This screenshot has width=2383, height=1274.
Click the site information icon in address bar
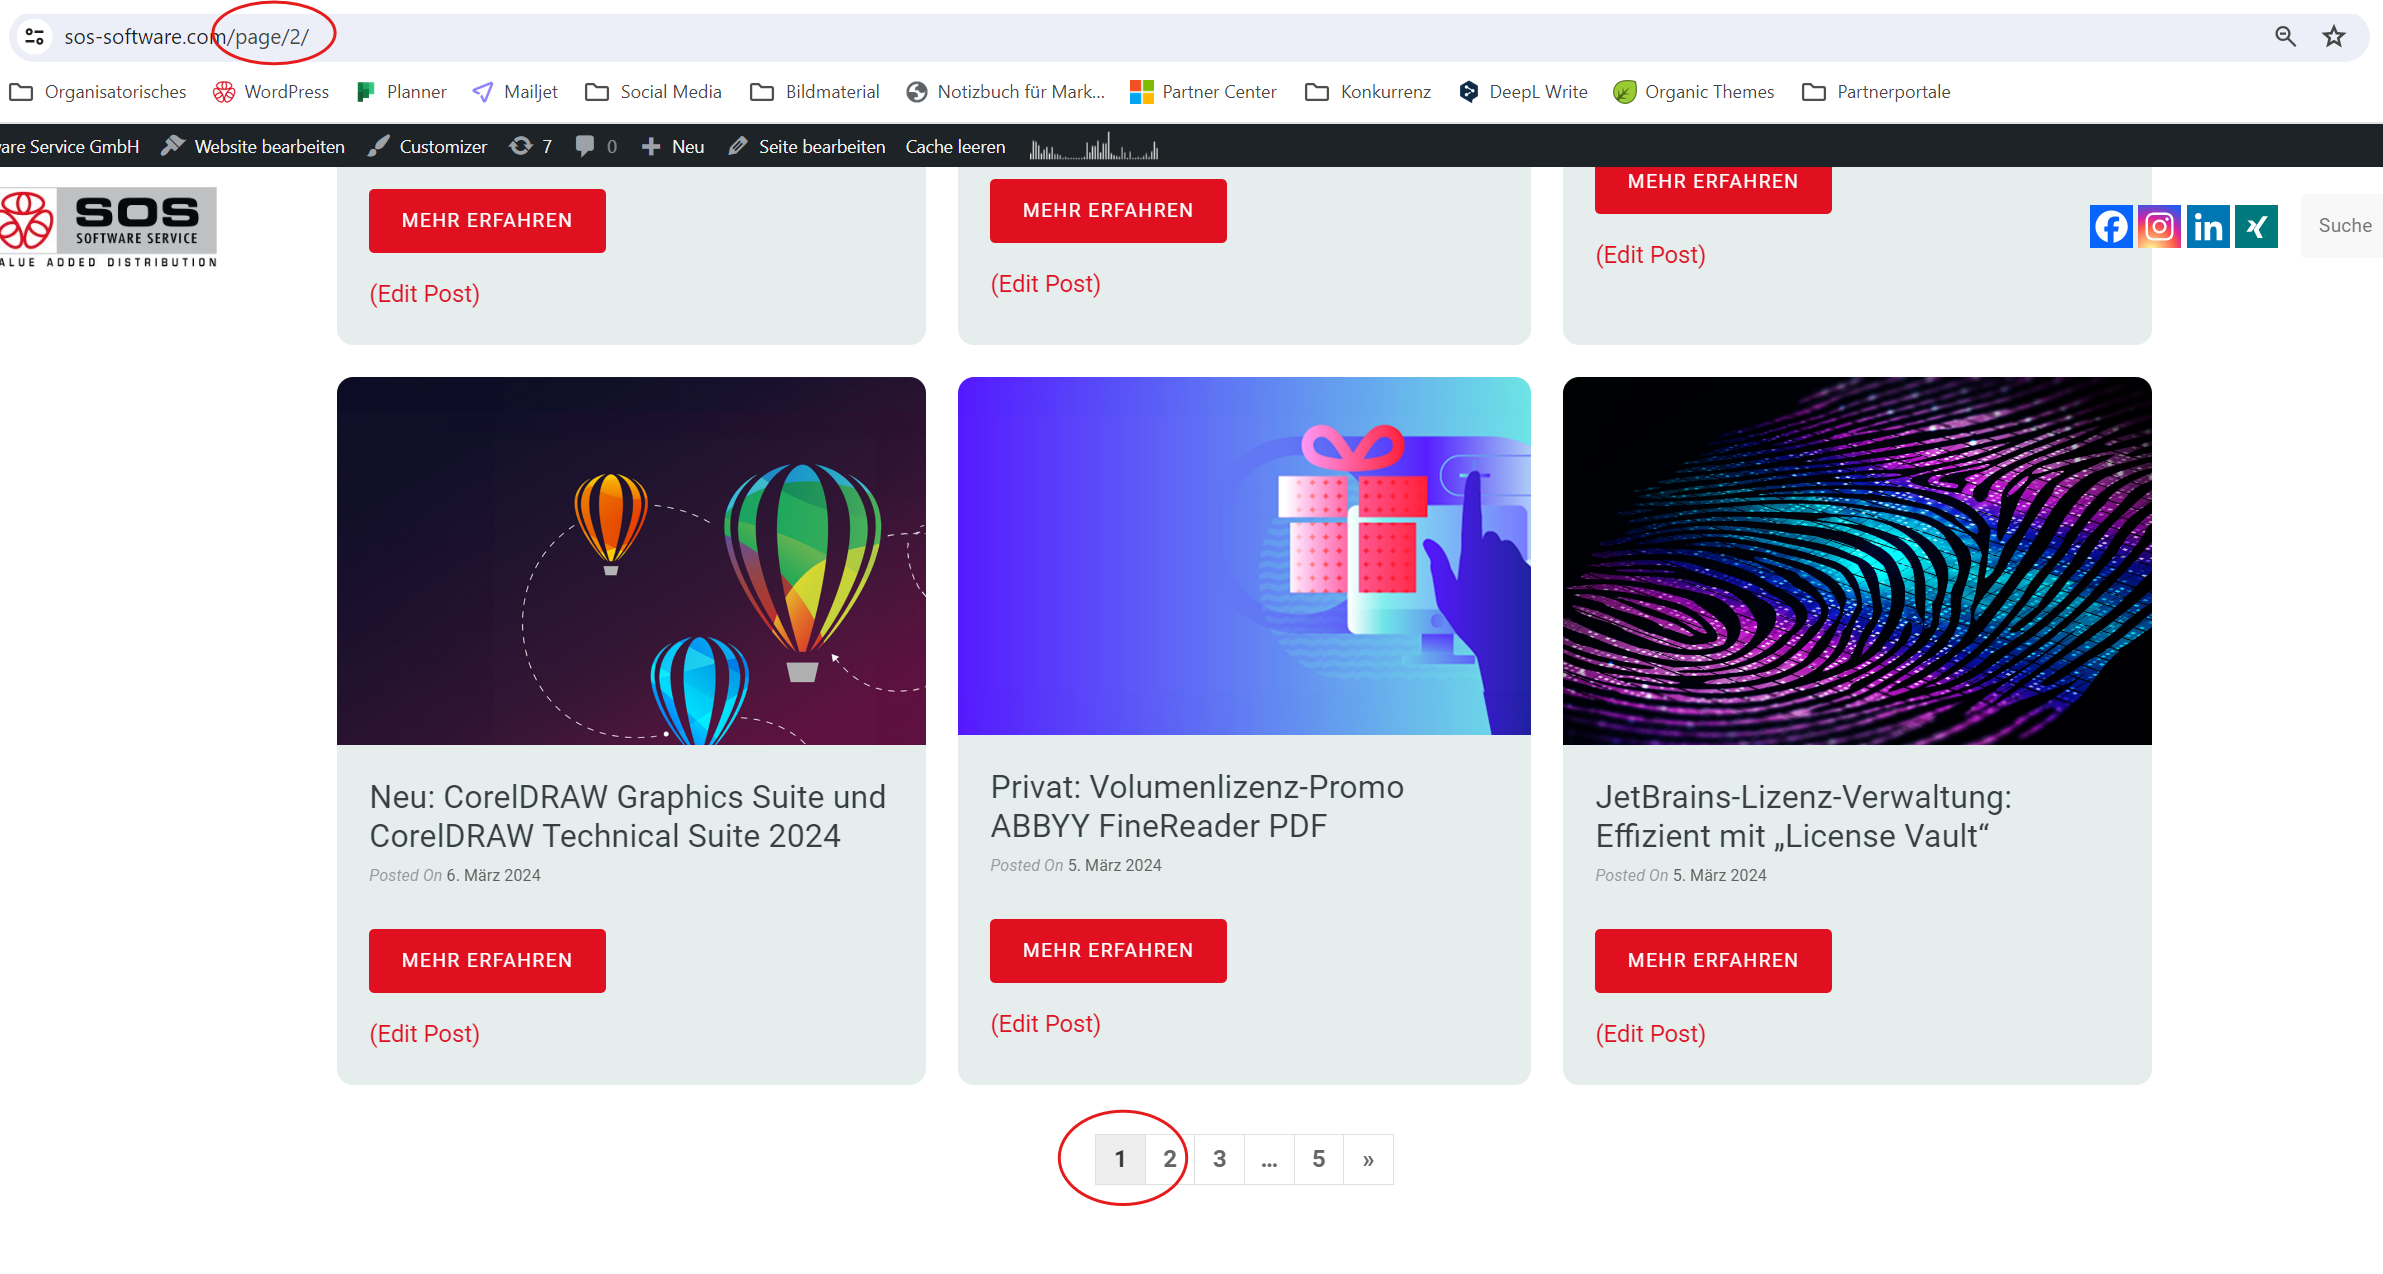[35, 37]
